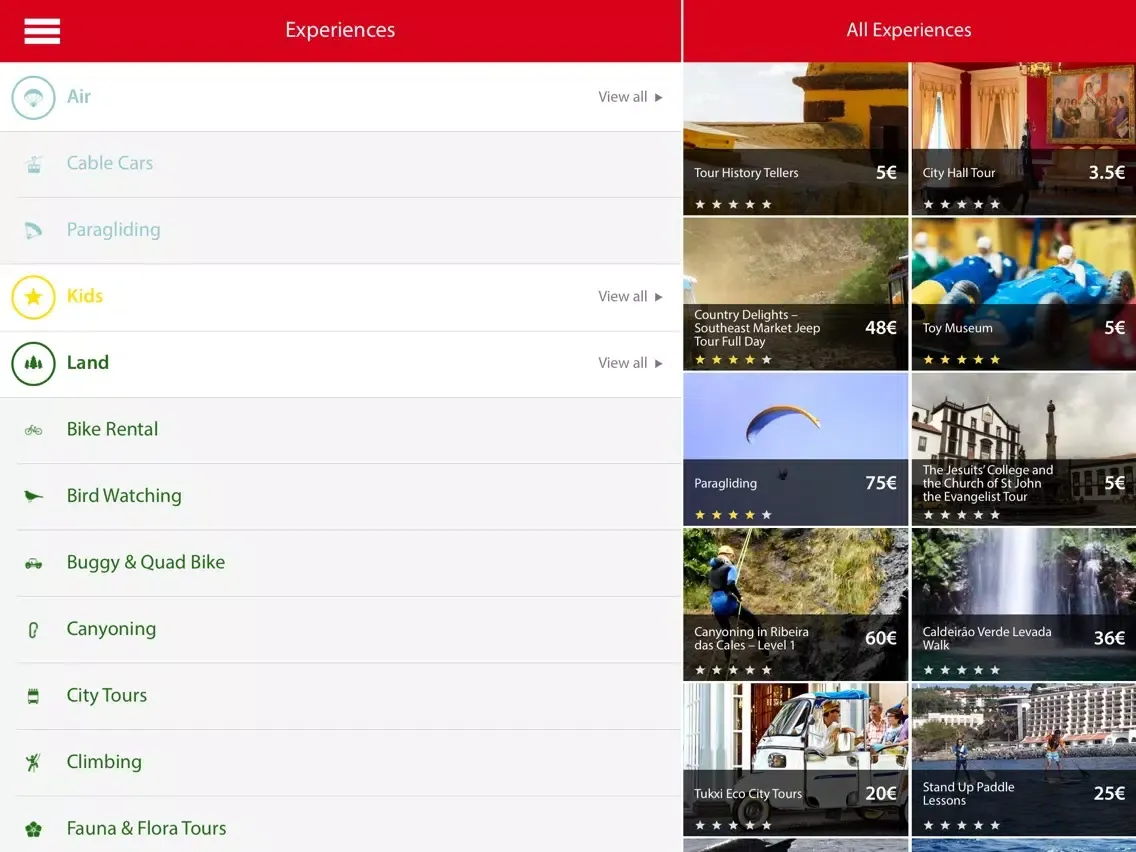Tap the Canyoning carabiner icon
1136x852 pixels.
click(x=33, y=630)
